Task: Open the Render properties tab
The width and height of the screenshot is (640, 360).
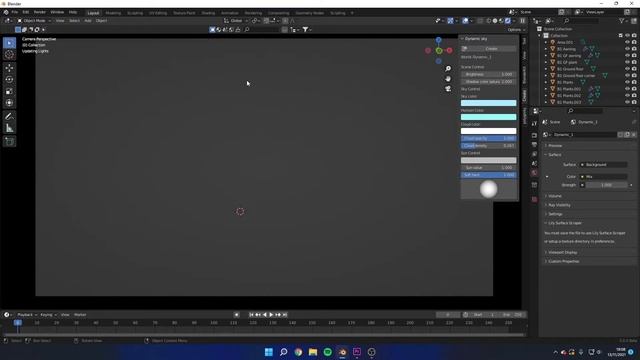Action: pos(534,135)
